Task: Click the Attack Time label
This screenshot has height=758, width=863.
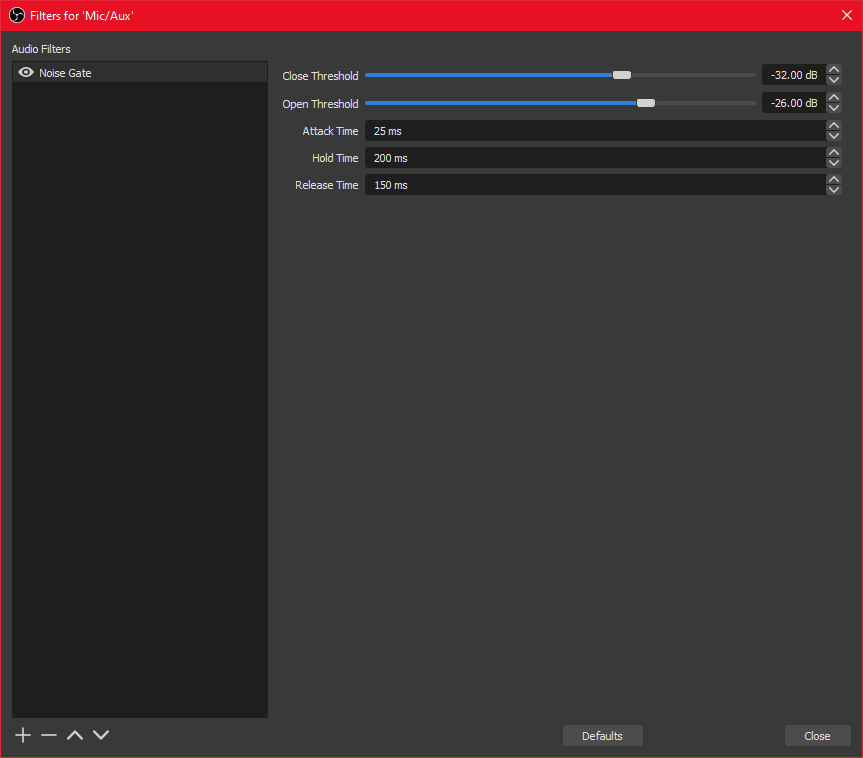Action: 330,131
